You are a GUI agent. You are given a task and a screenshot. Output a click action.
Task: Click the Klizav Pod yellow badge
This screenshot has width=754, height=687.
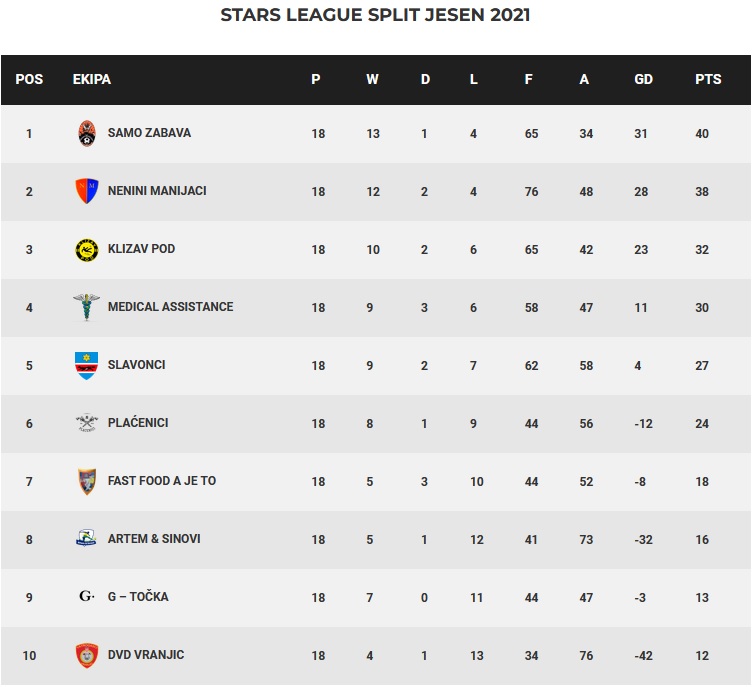87,249
